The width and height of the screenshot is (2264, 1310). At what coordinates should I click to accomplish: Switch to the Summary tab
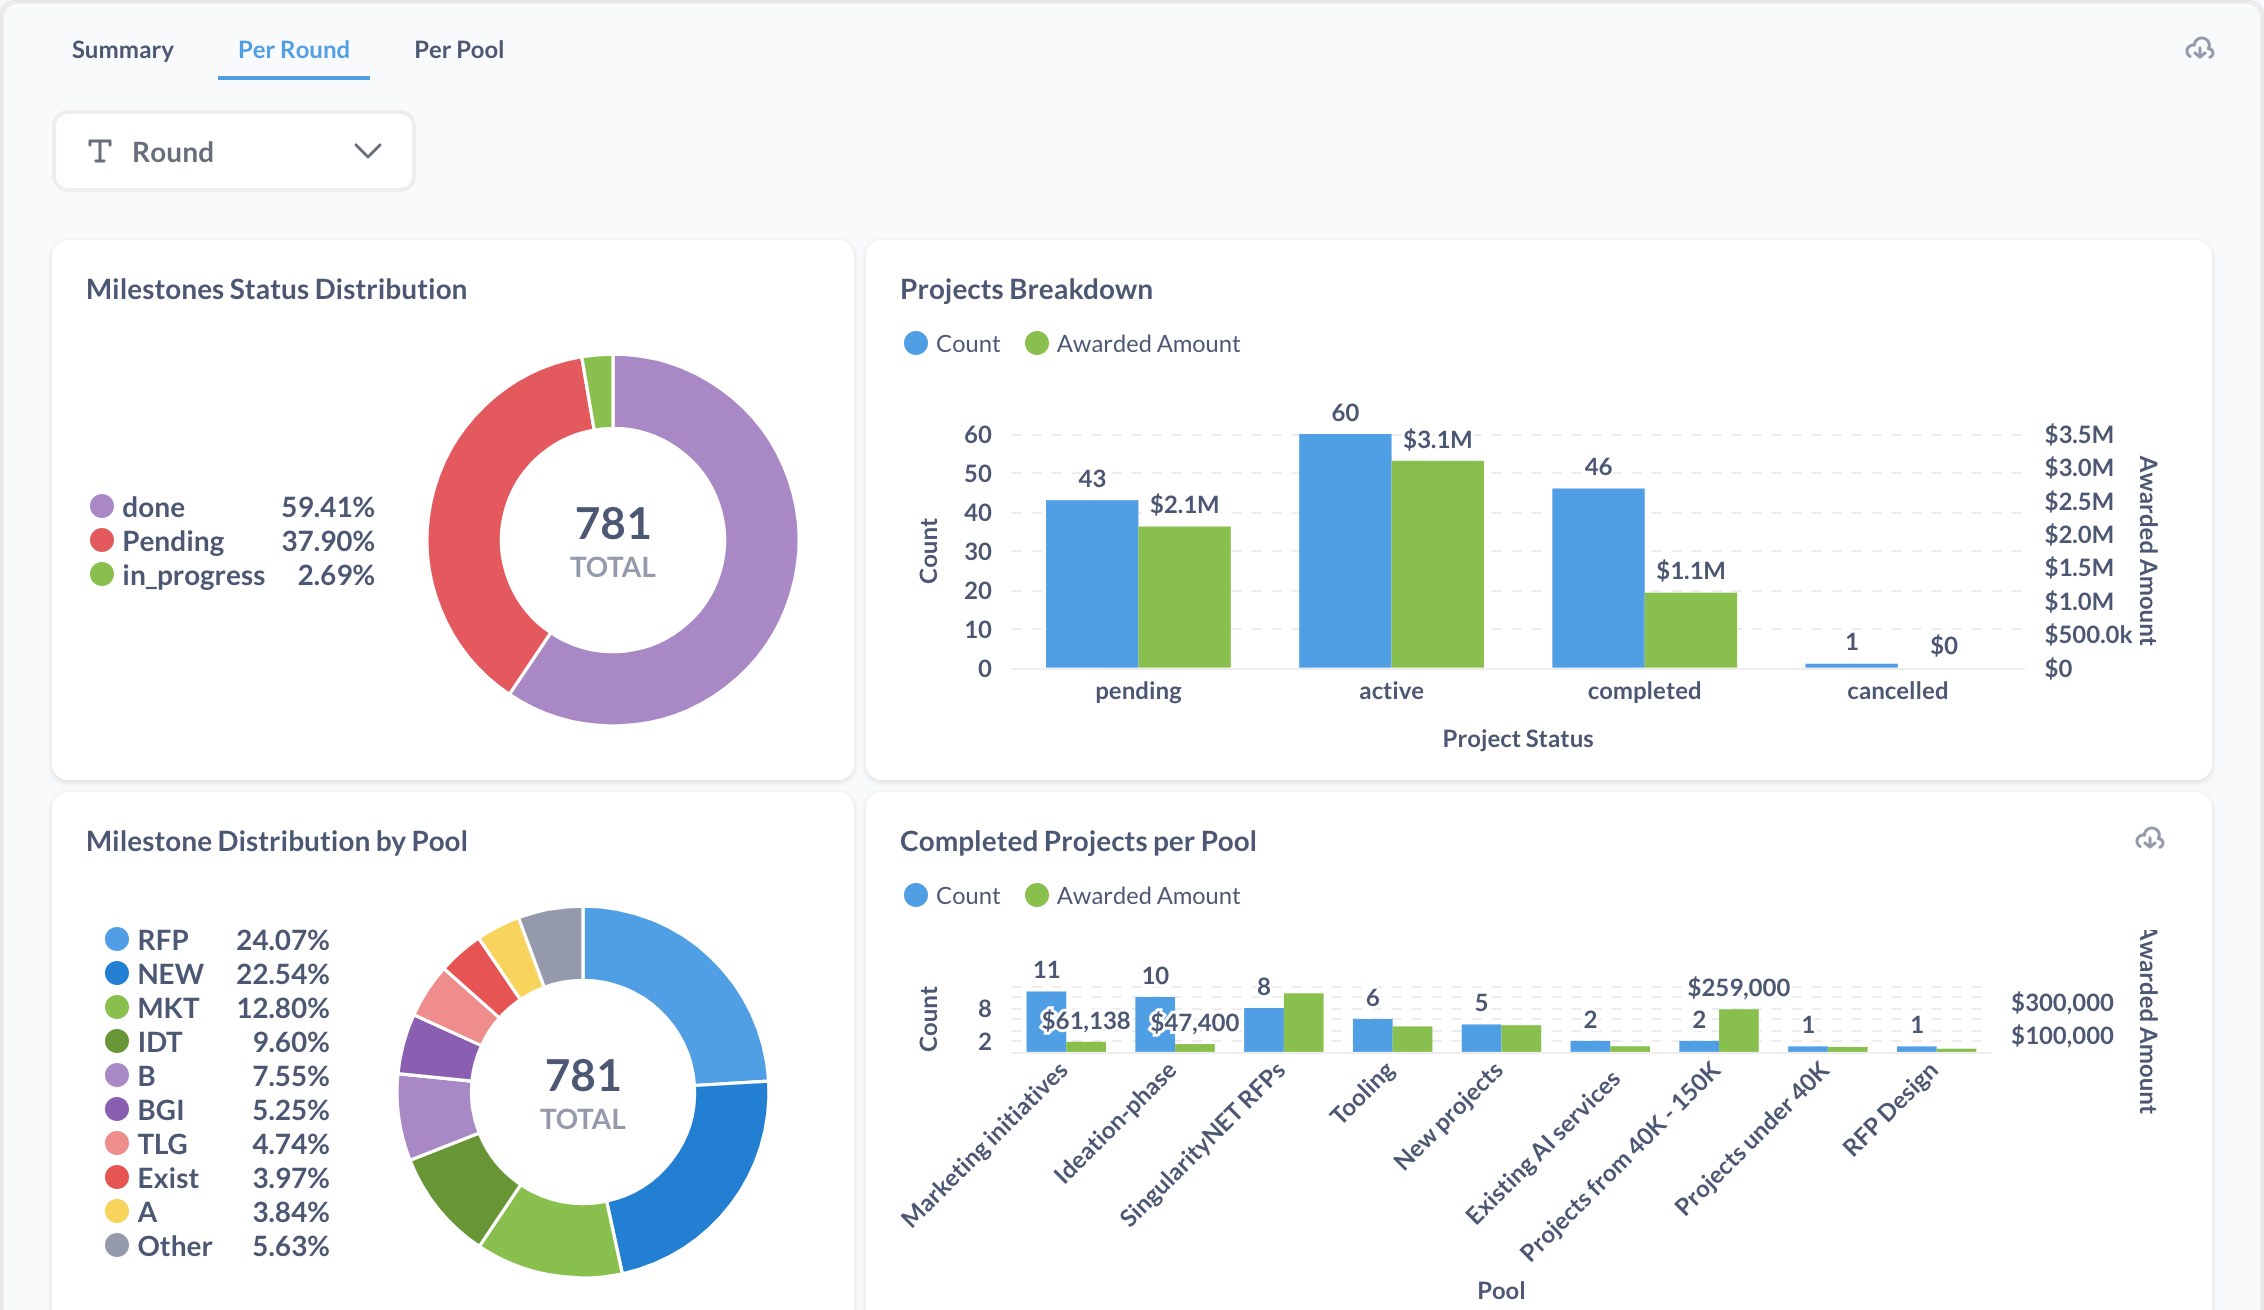(122, 49)
